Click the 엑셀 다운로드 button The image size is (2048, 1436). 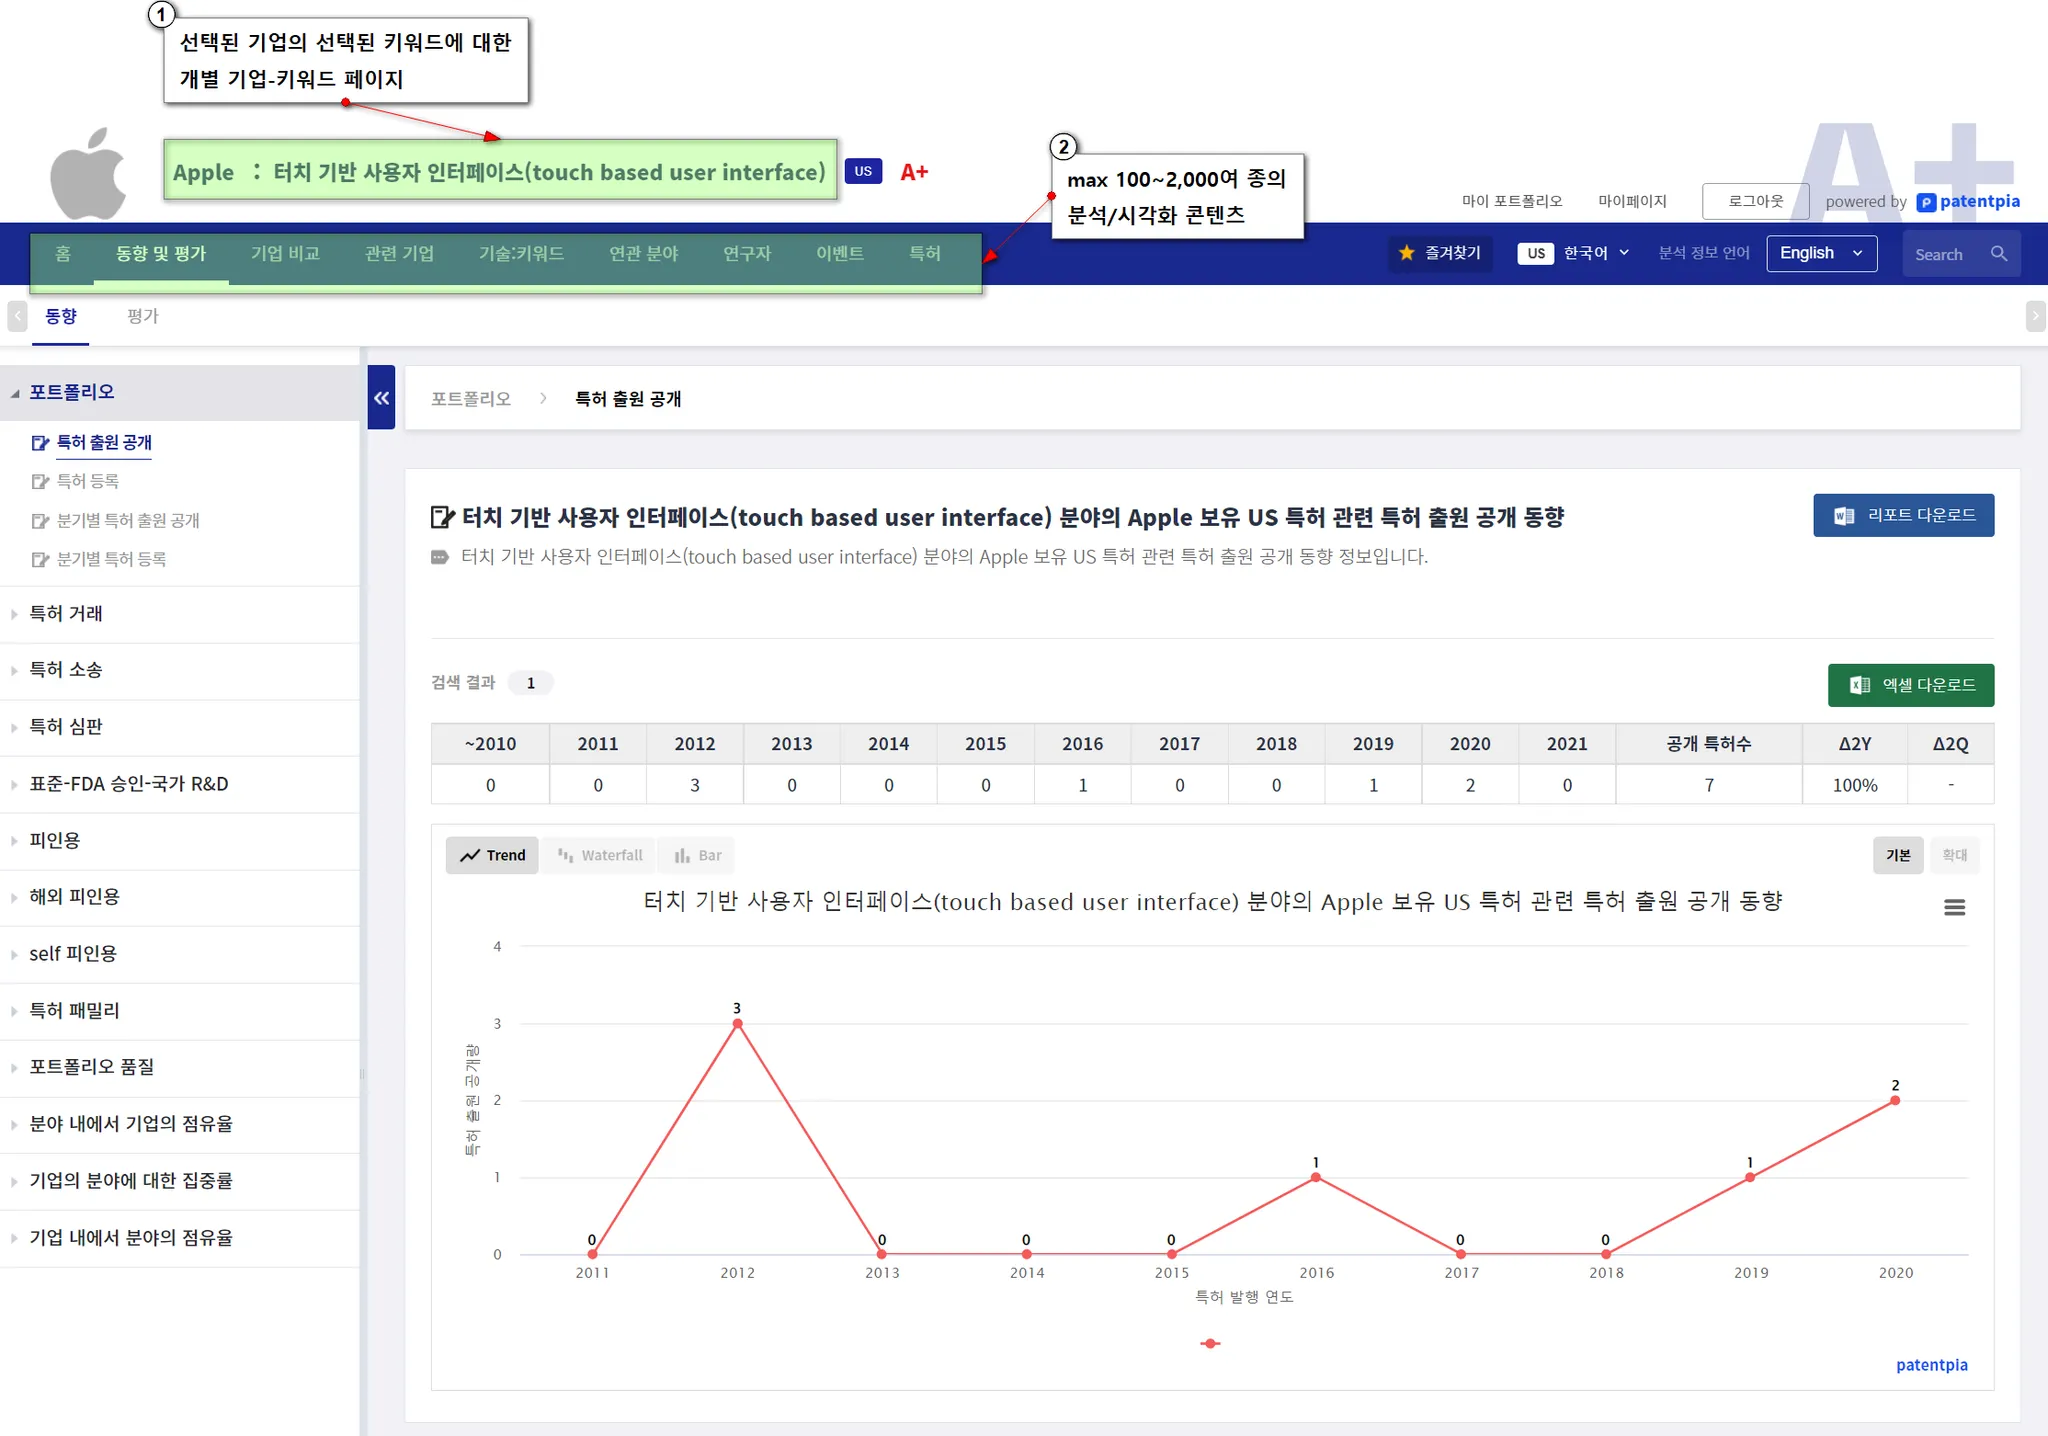coord(1910,685)
